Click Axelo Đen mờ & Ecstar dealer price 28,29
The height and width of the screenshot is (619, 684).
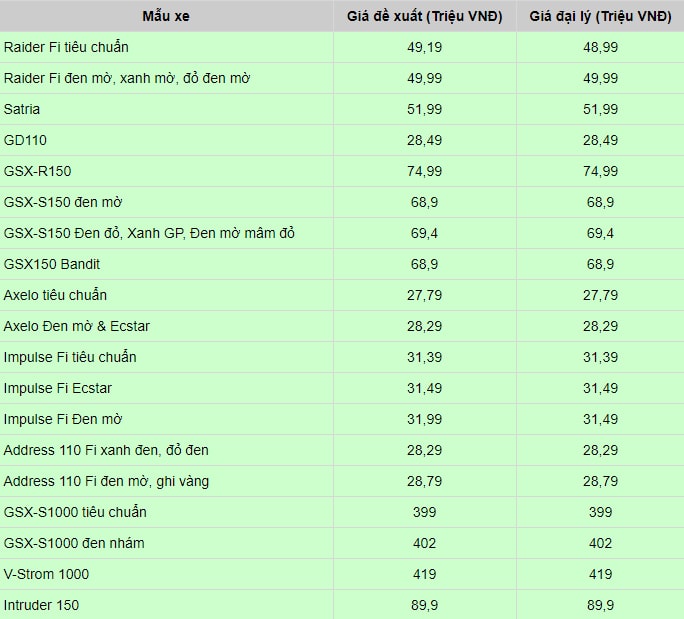pyautogui.click(x=600, y=326)
